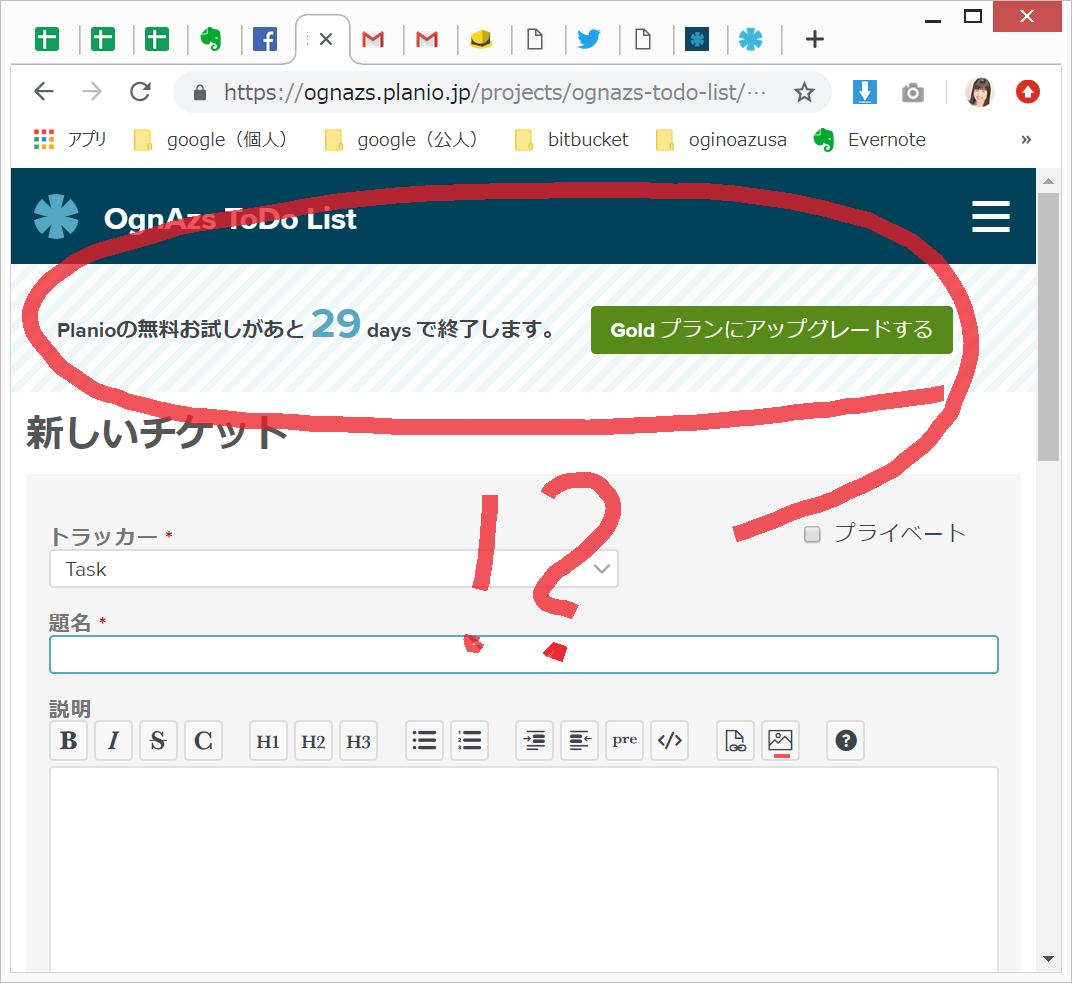Click Gold プランにアップグレードする button
The image size is (1072, 983).
click(771, 330)
